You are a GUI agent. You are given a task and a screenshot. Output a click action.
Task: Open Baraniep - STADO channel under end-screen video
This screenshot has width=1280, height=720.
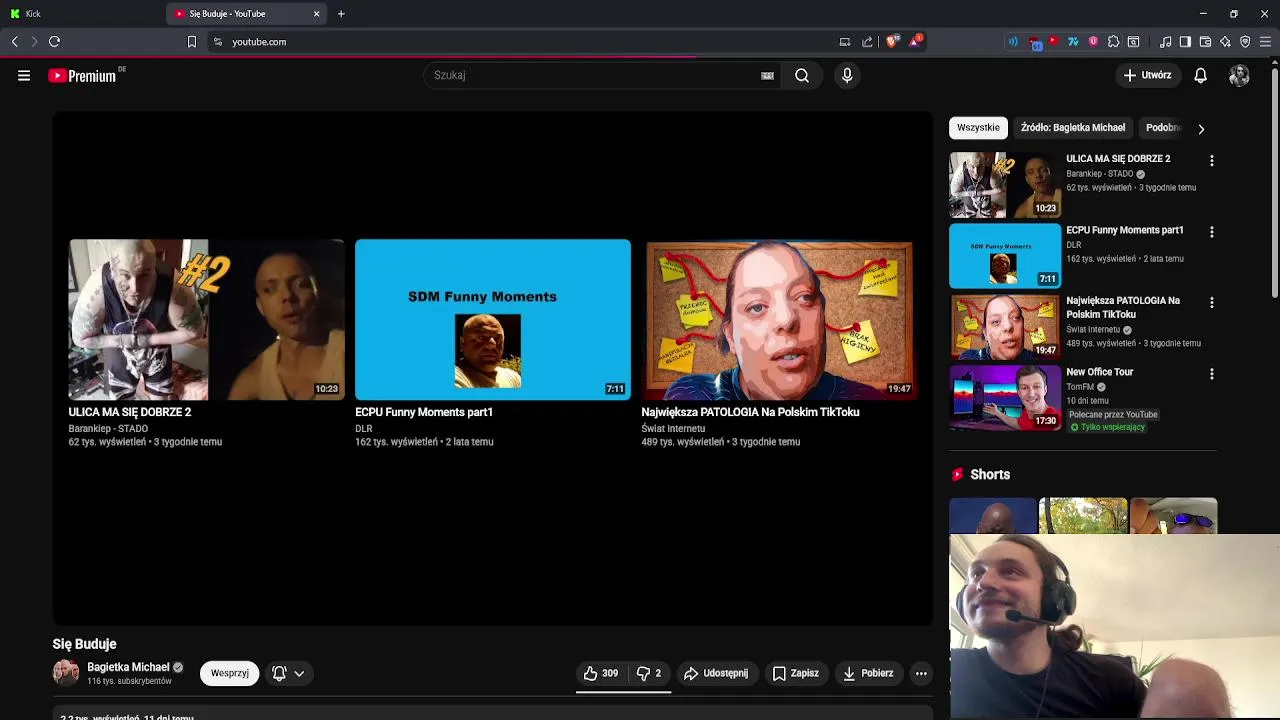[x=108, y=429]
